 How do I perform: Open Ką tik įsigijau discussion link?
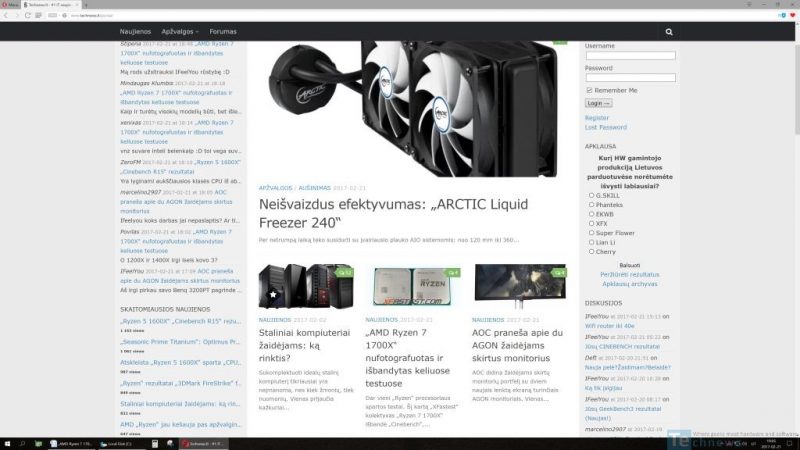click(x=603, y=388)
